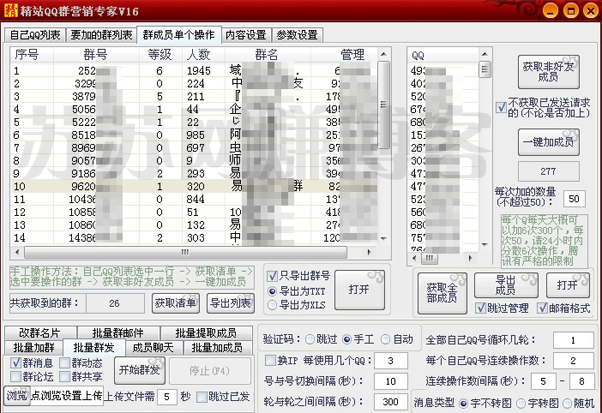Click the 每次加的数量 input field
The width and height of the screenshot is (602, 413).
[x=574, y=198]
